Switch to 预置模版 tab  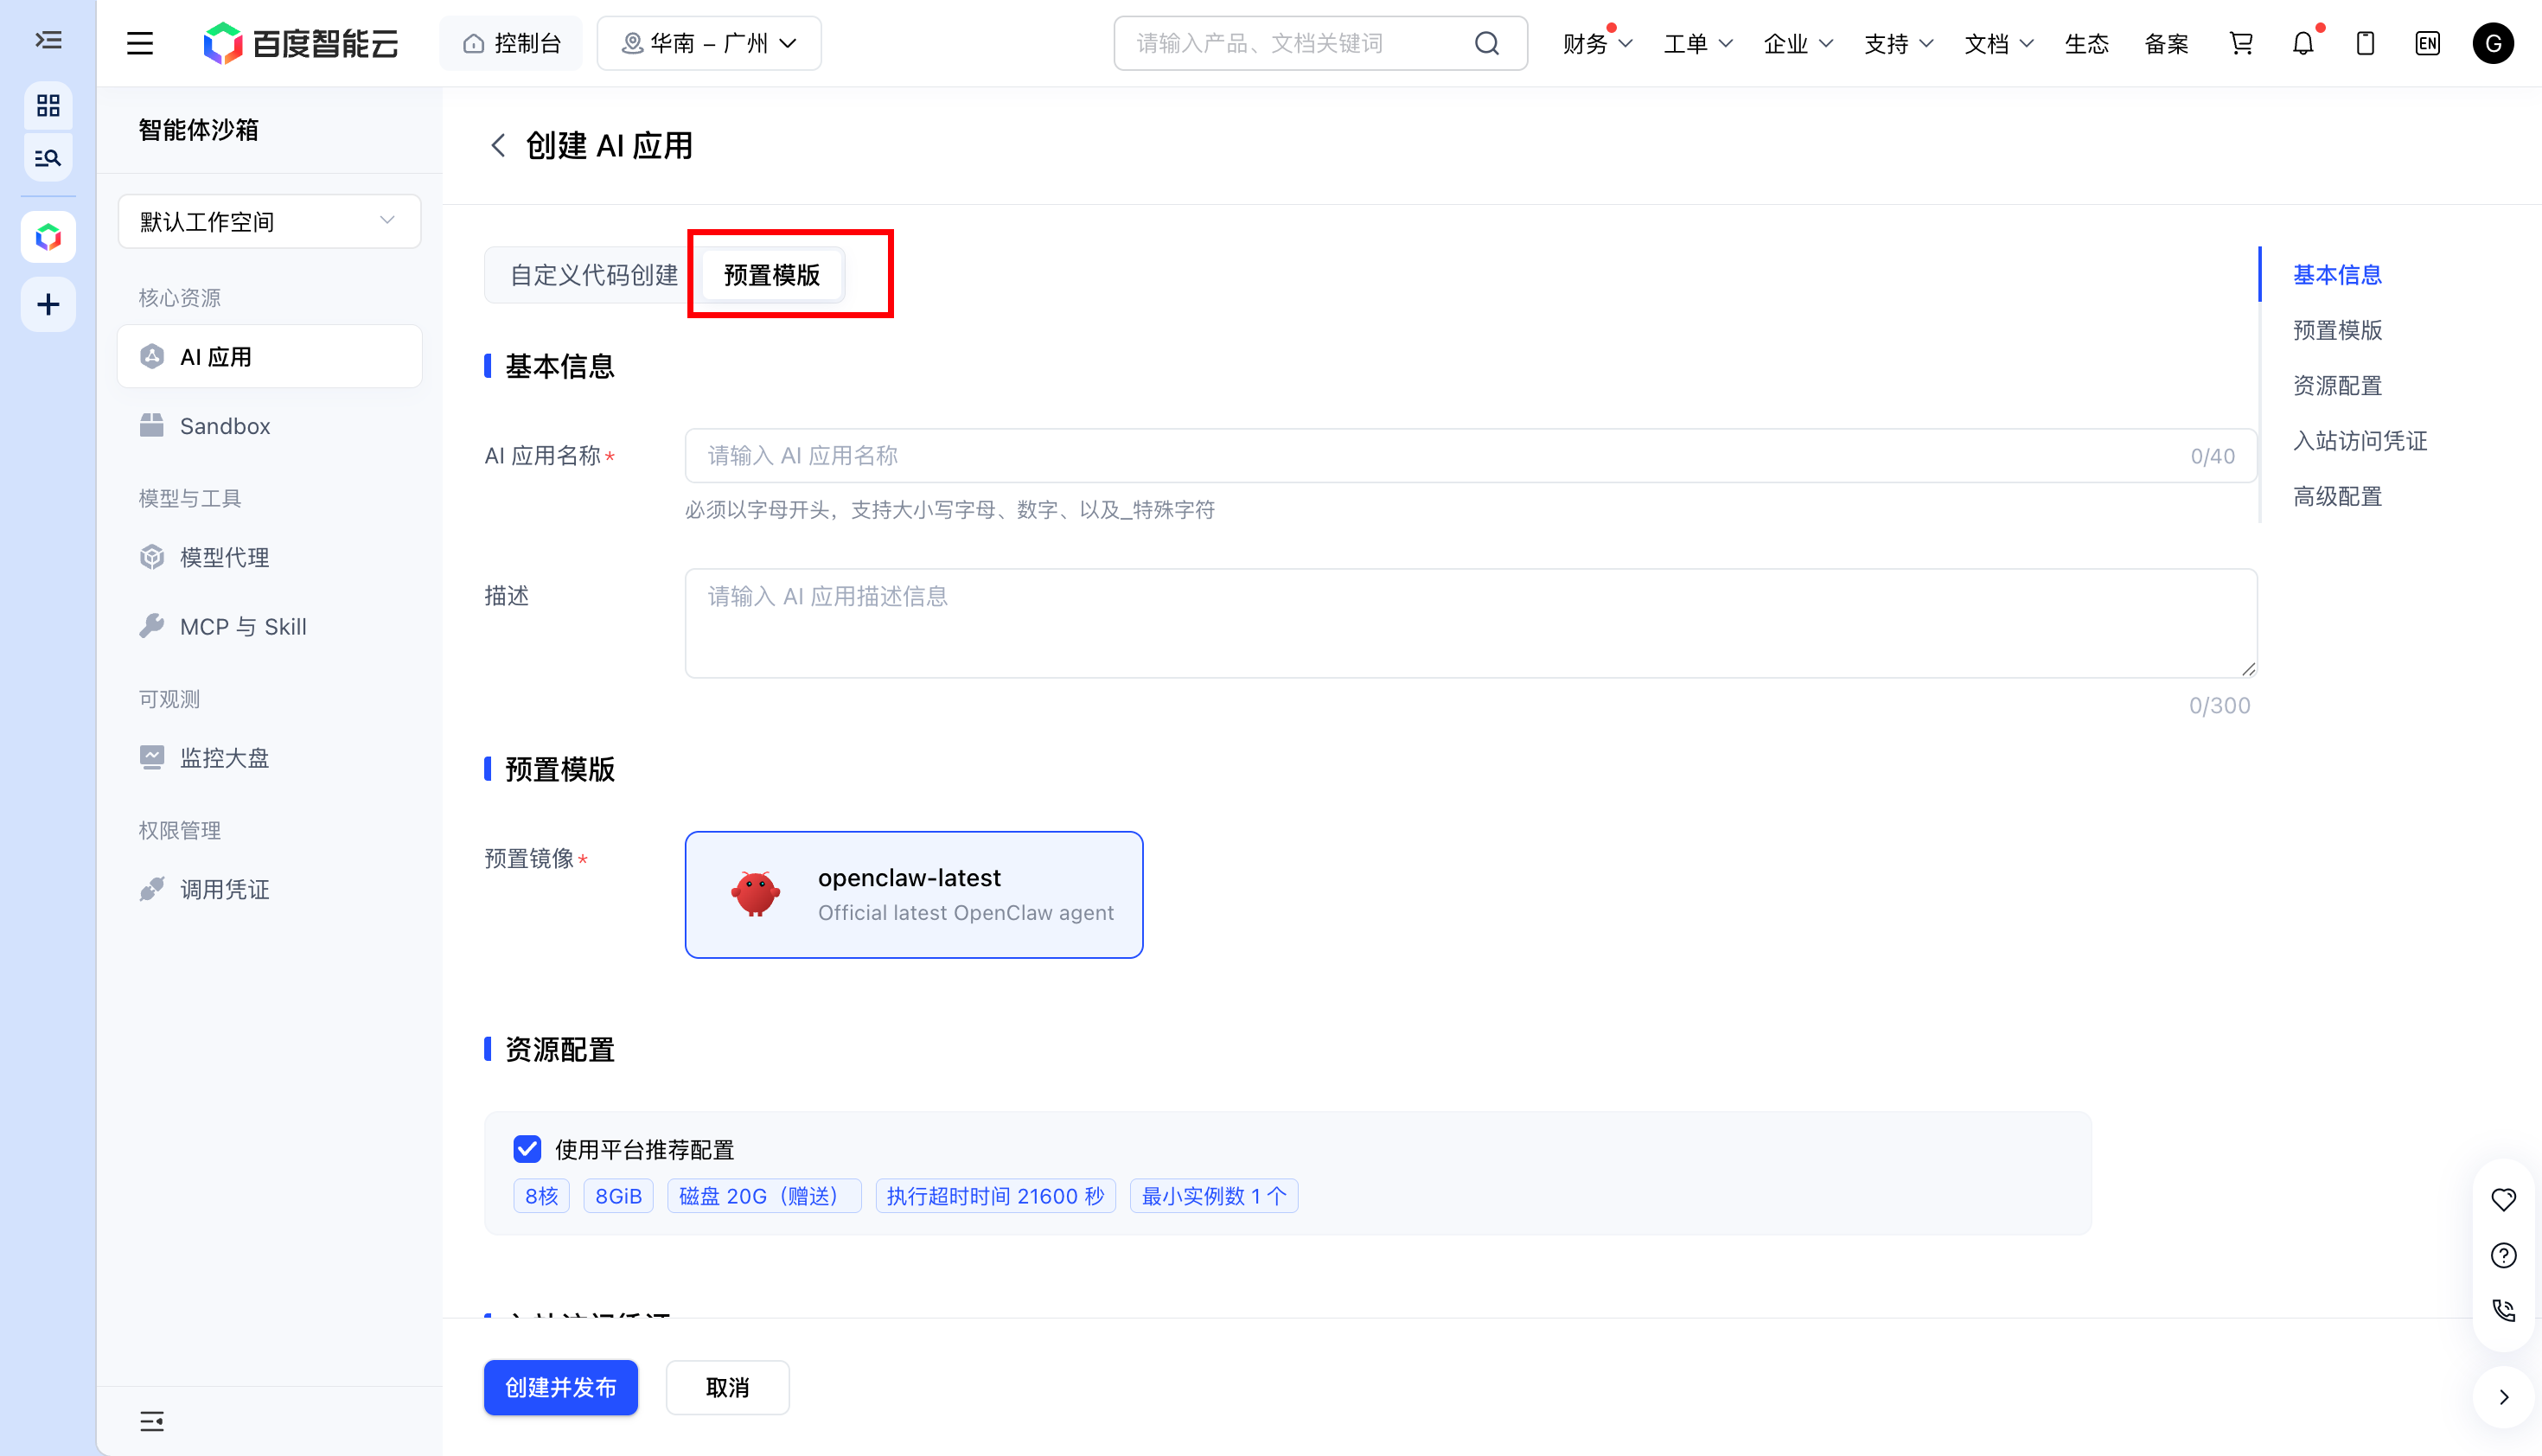click(771, 275)
